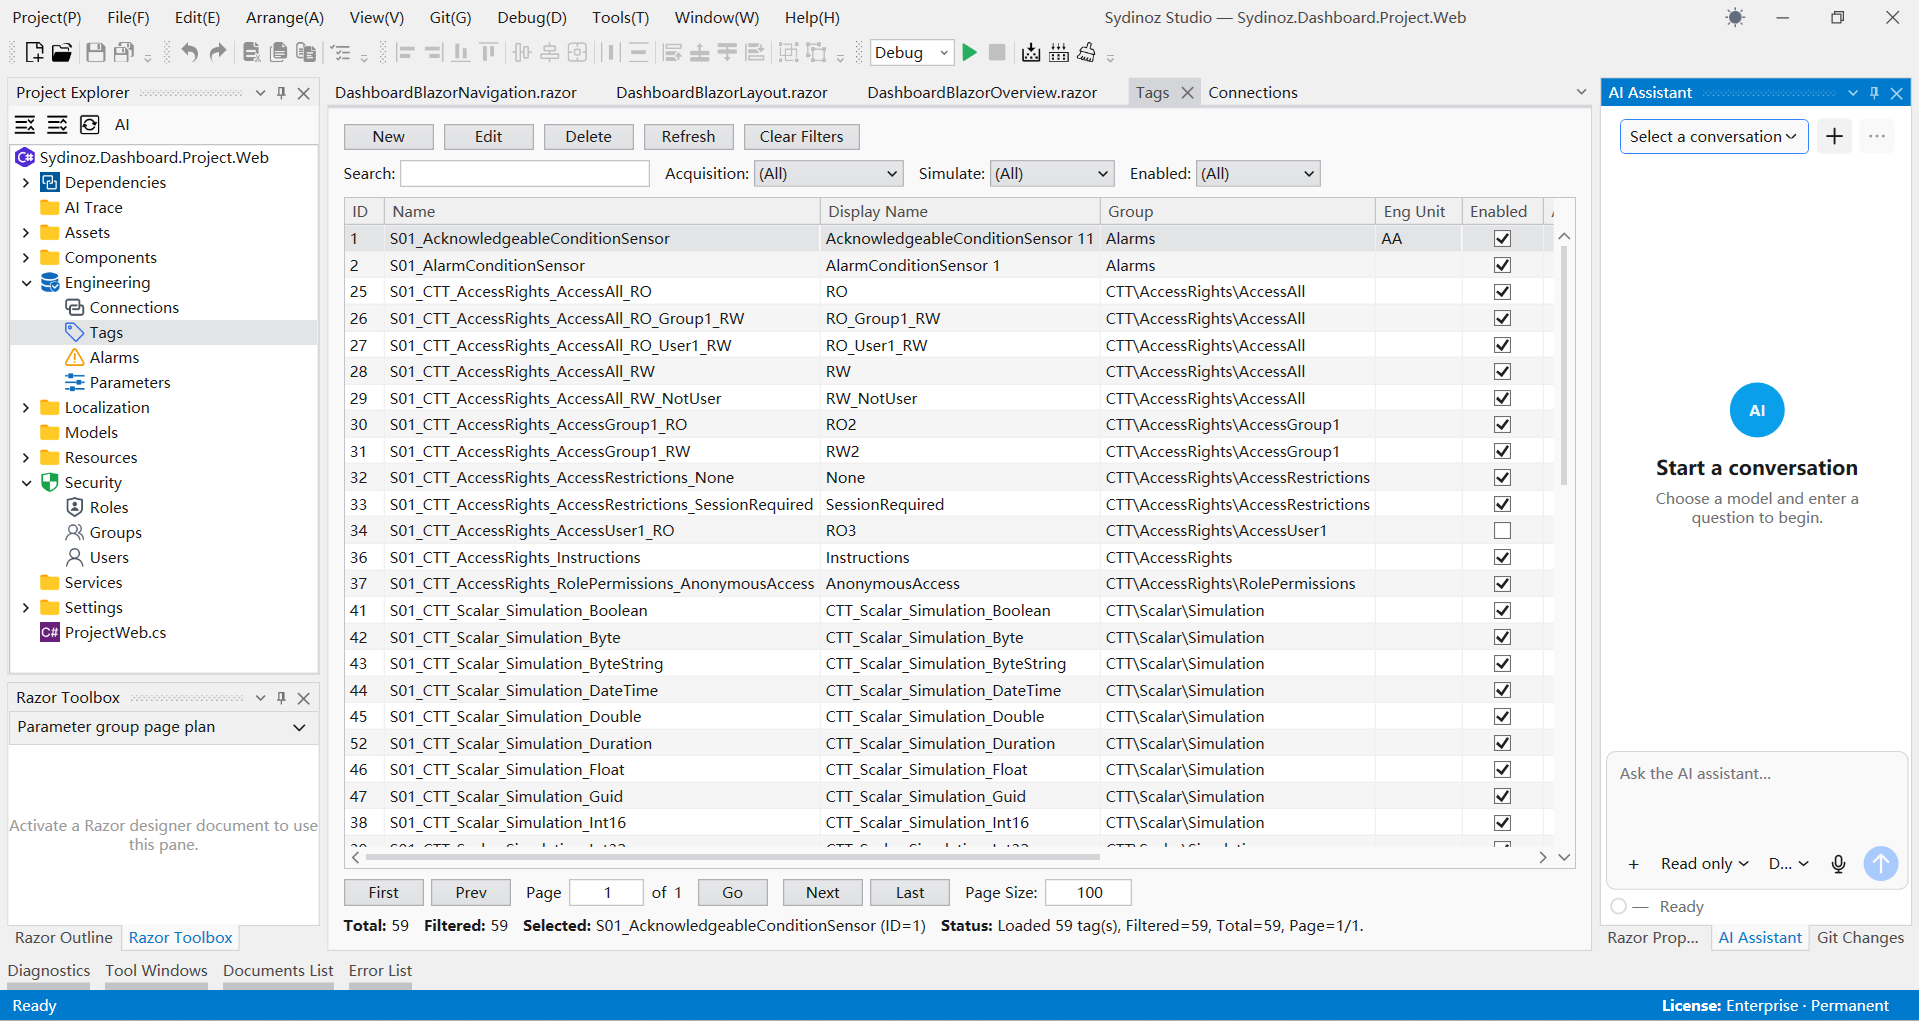The width and height of the screenshot is (1919, 1021).
Task: Click the Clear Filters button
Action: [801, 137]
